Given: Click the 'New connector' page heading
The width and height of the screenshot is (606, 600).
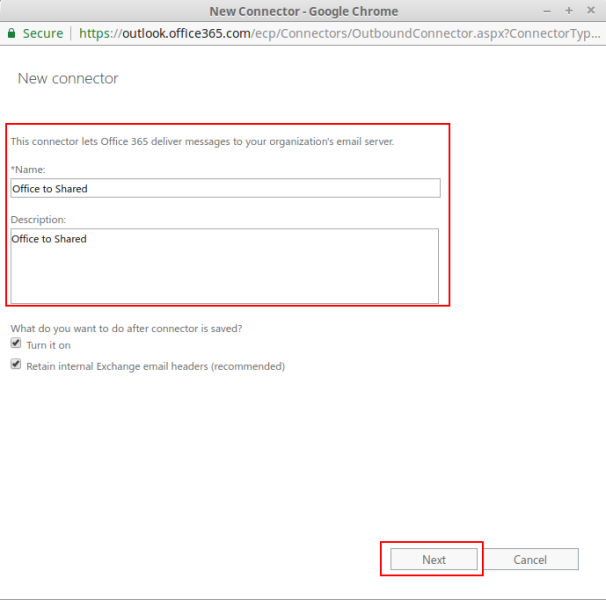Looking at the screenshot, I should point(68,78).
